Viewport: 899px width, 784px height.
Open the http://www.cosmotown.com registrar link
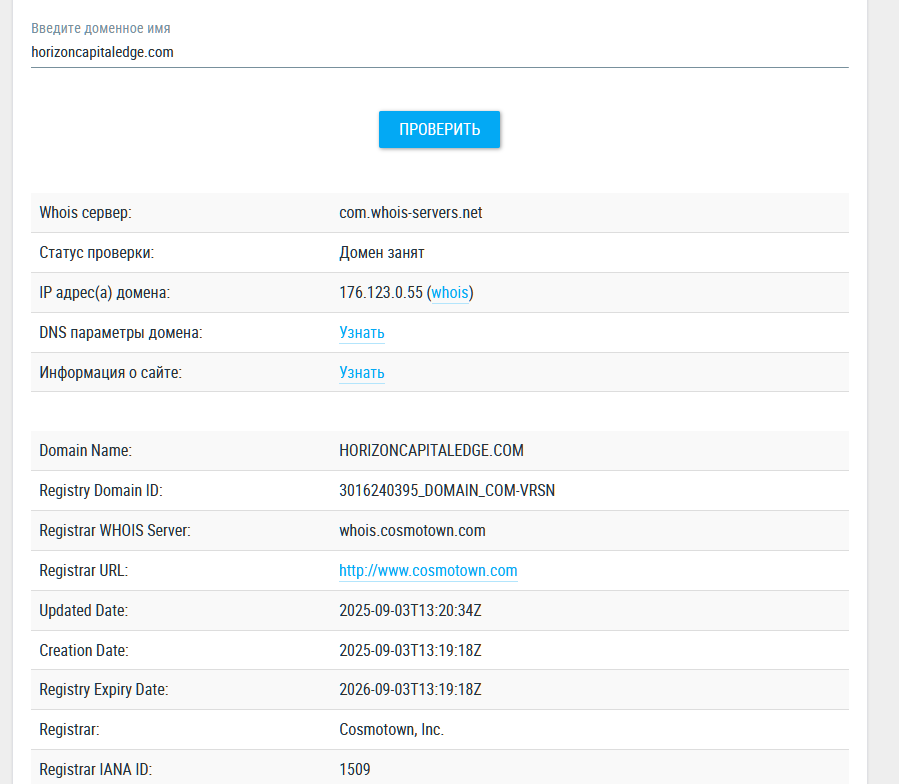point(428,571)
